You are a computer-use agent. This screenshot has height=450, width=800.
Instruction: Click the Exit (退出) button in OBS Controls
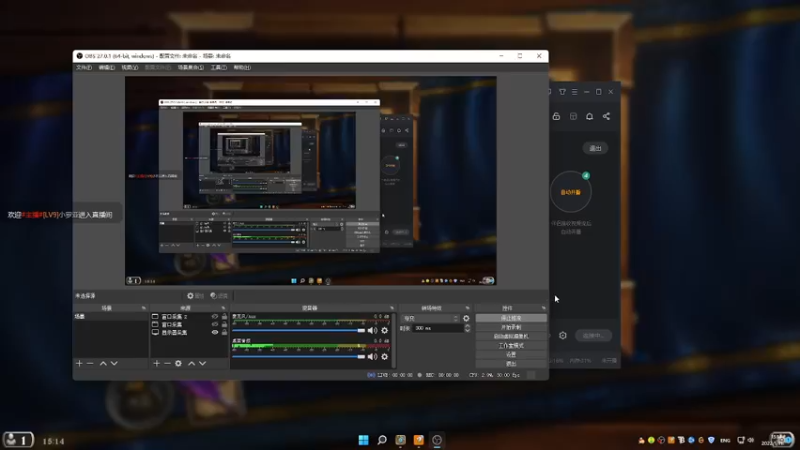(511, 364)
